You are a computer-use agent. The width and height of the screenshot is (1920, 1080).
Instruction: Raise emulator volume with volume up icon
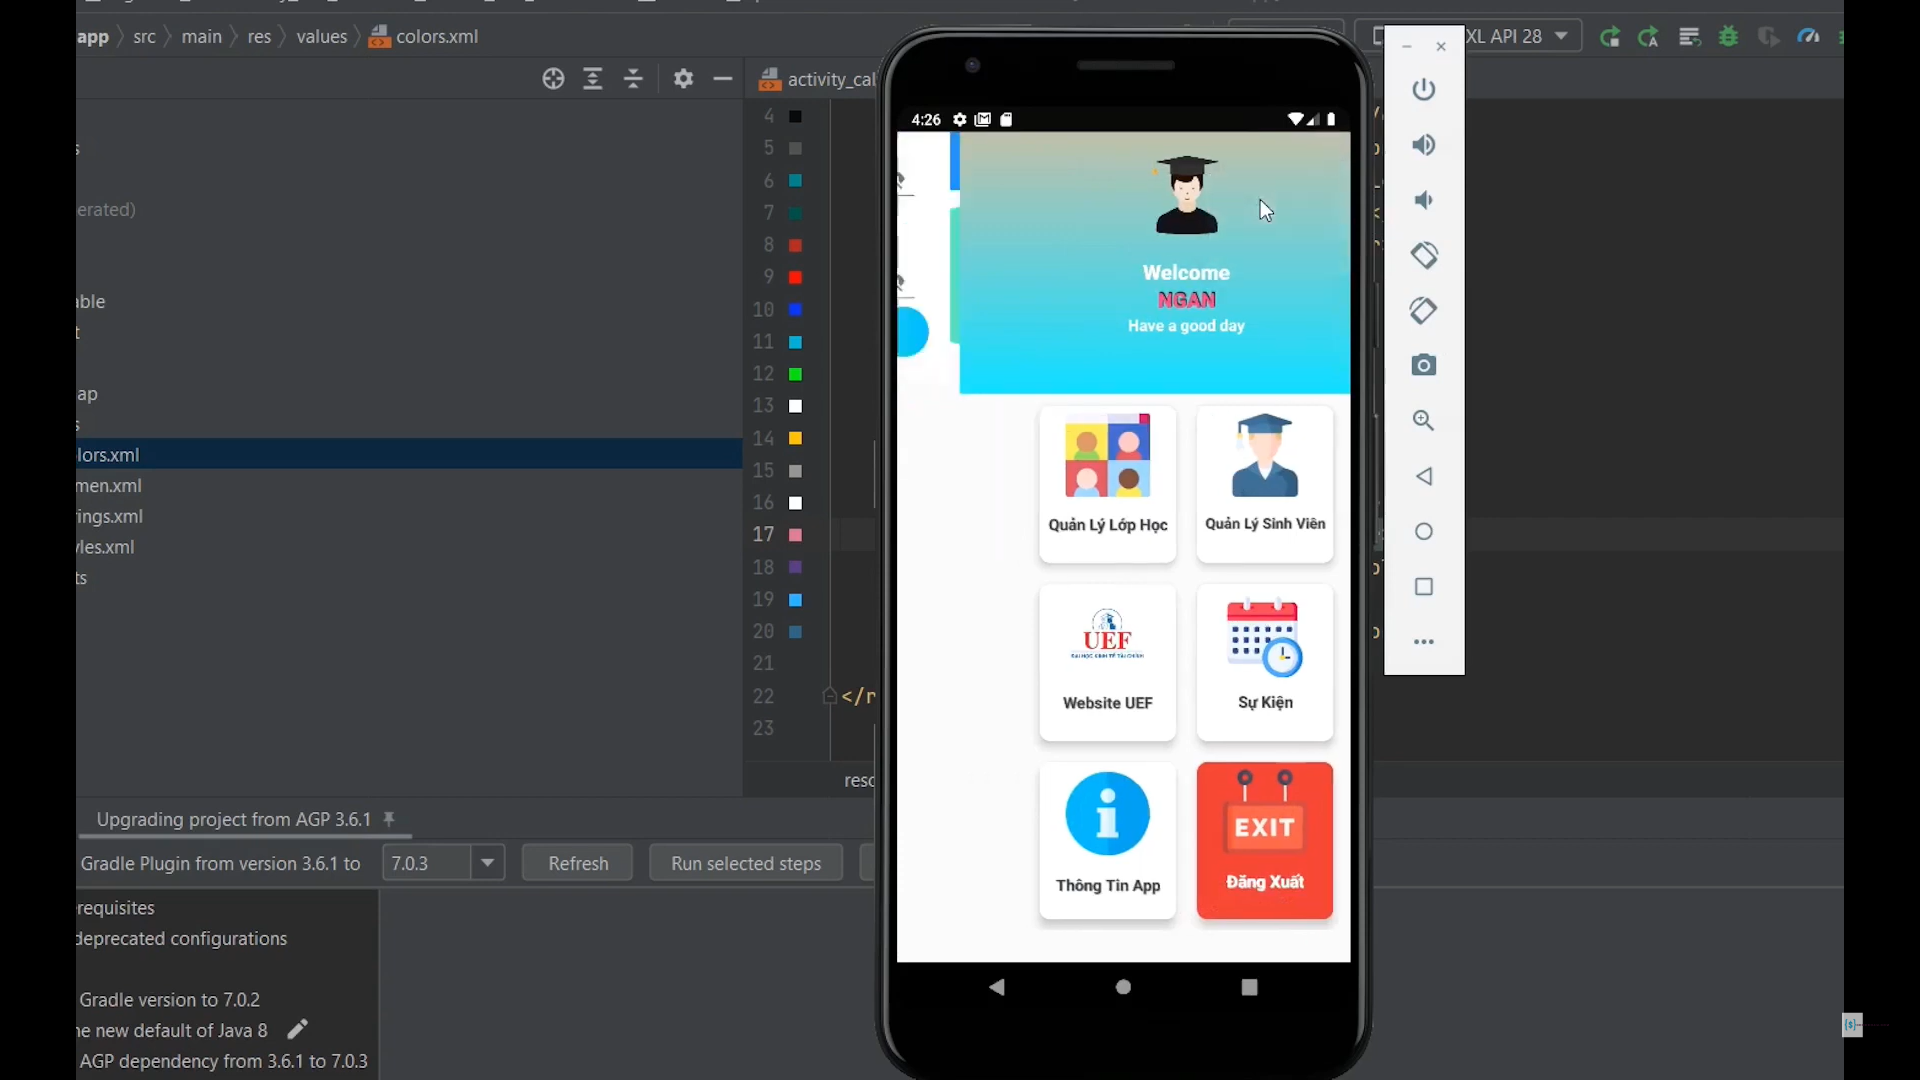pos(1424,145)
